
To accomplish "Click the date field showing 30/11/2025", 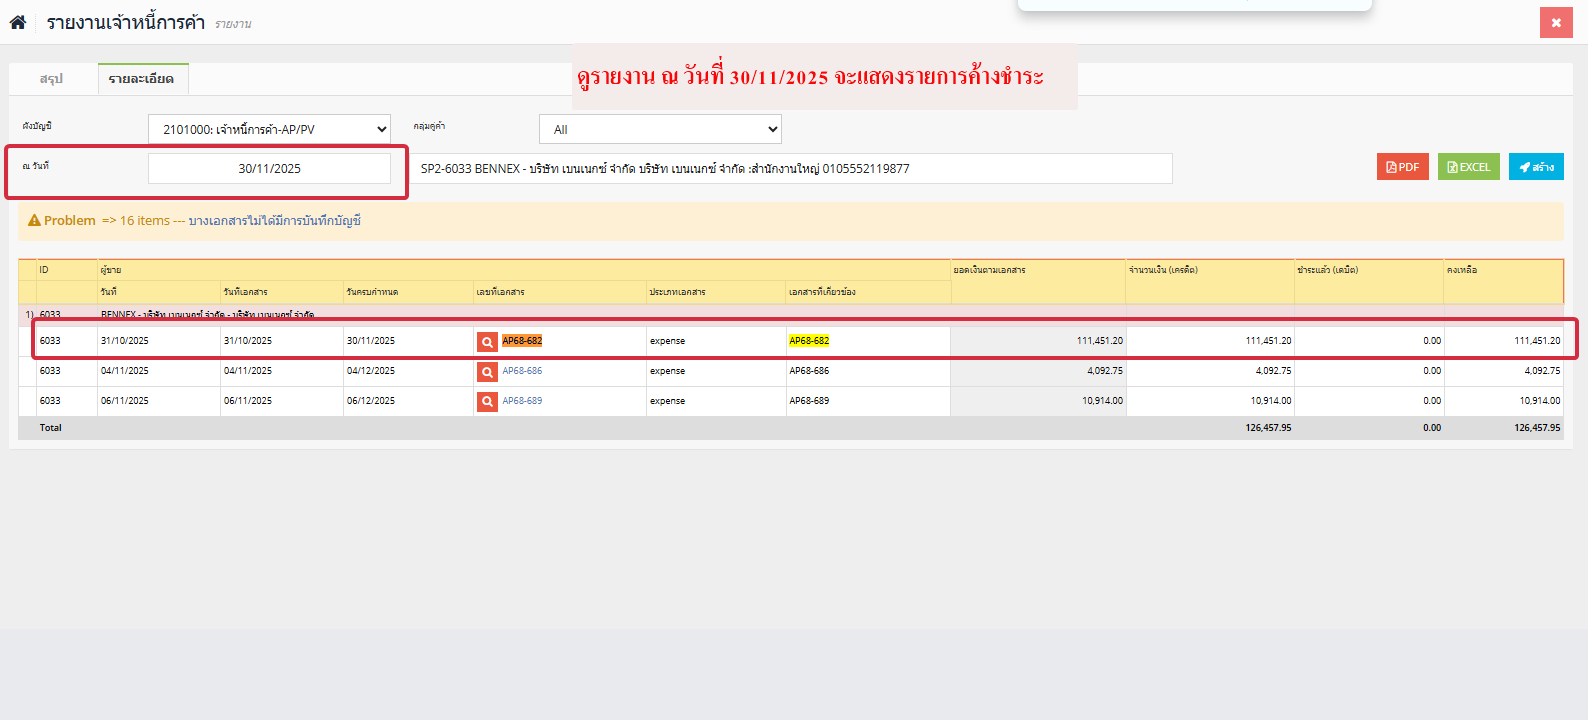I will point(269,169).
